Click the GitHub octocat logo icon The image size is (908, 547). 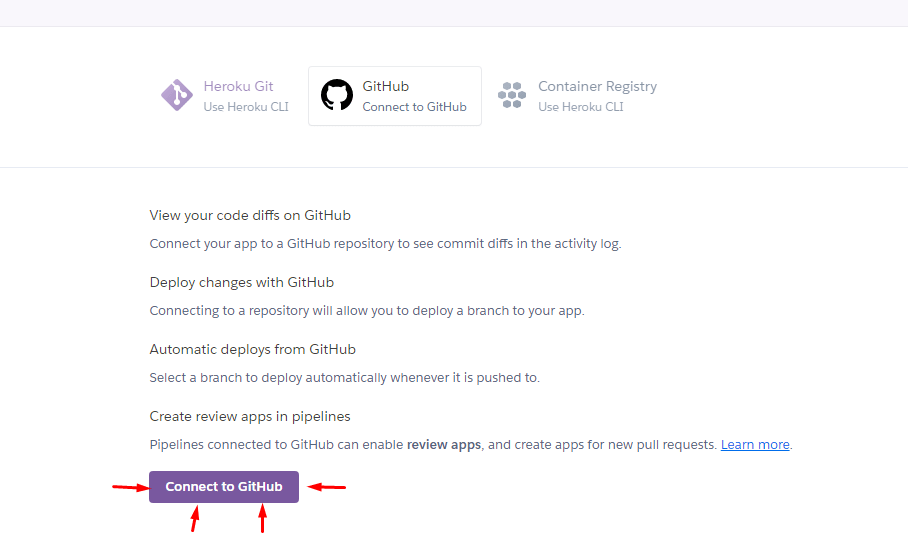[x=337, y=95]
